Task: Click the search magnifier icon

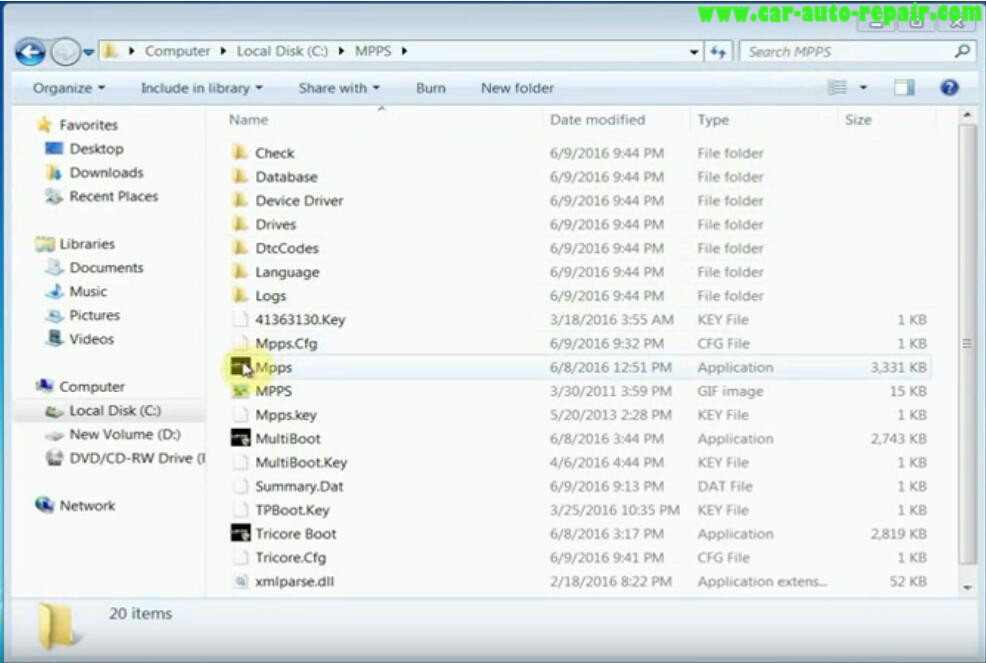Action: coord(962,51)
